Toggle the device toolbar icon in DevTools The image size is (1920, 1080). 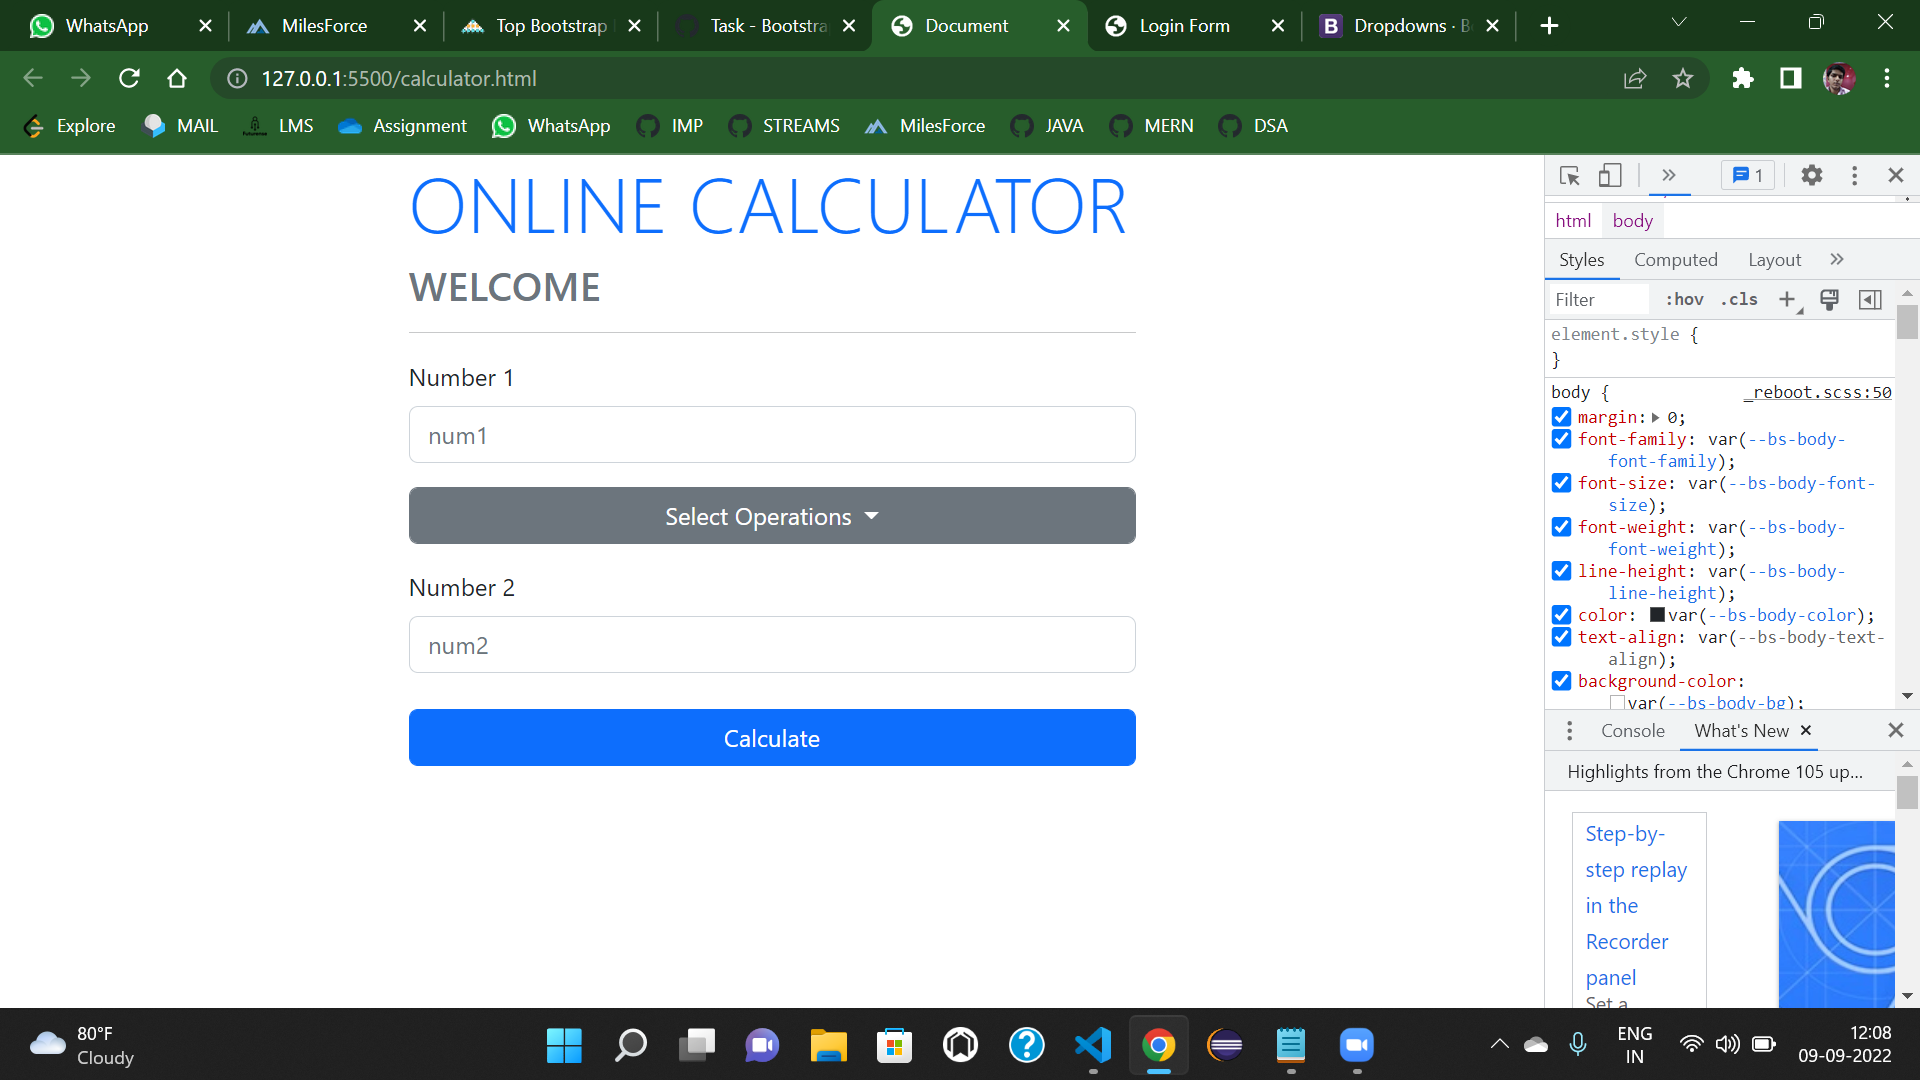[x=1610, y=175]
